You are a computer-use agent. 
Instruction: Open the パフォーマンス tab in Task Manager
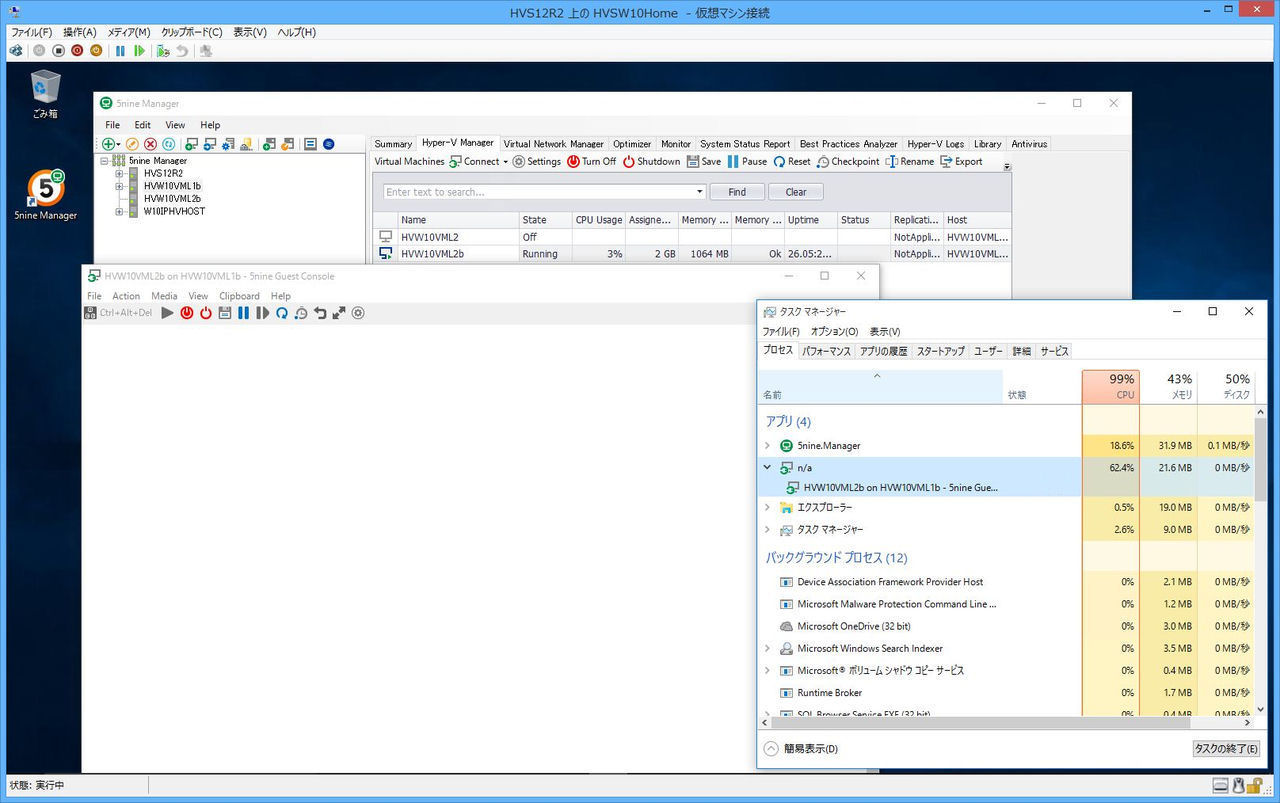point(826,351)
